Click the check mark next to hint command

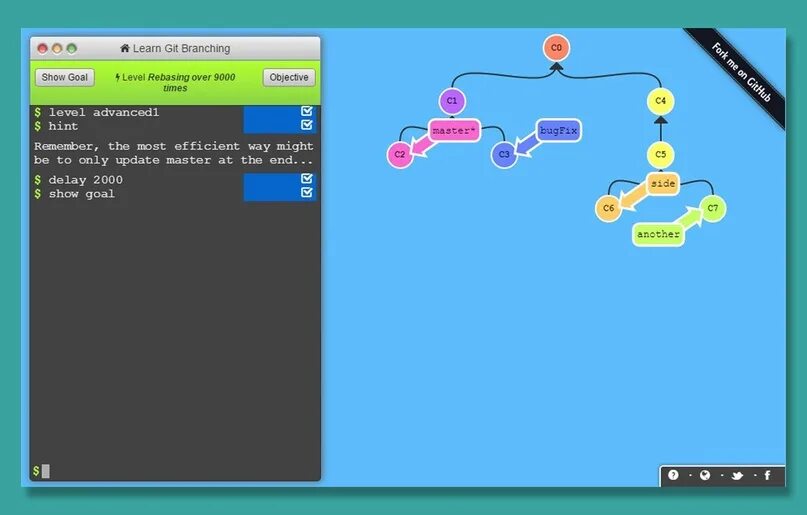307,125
